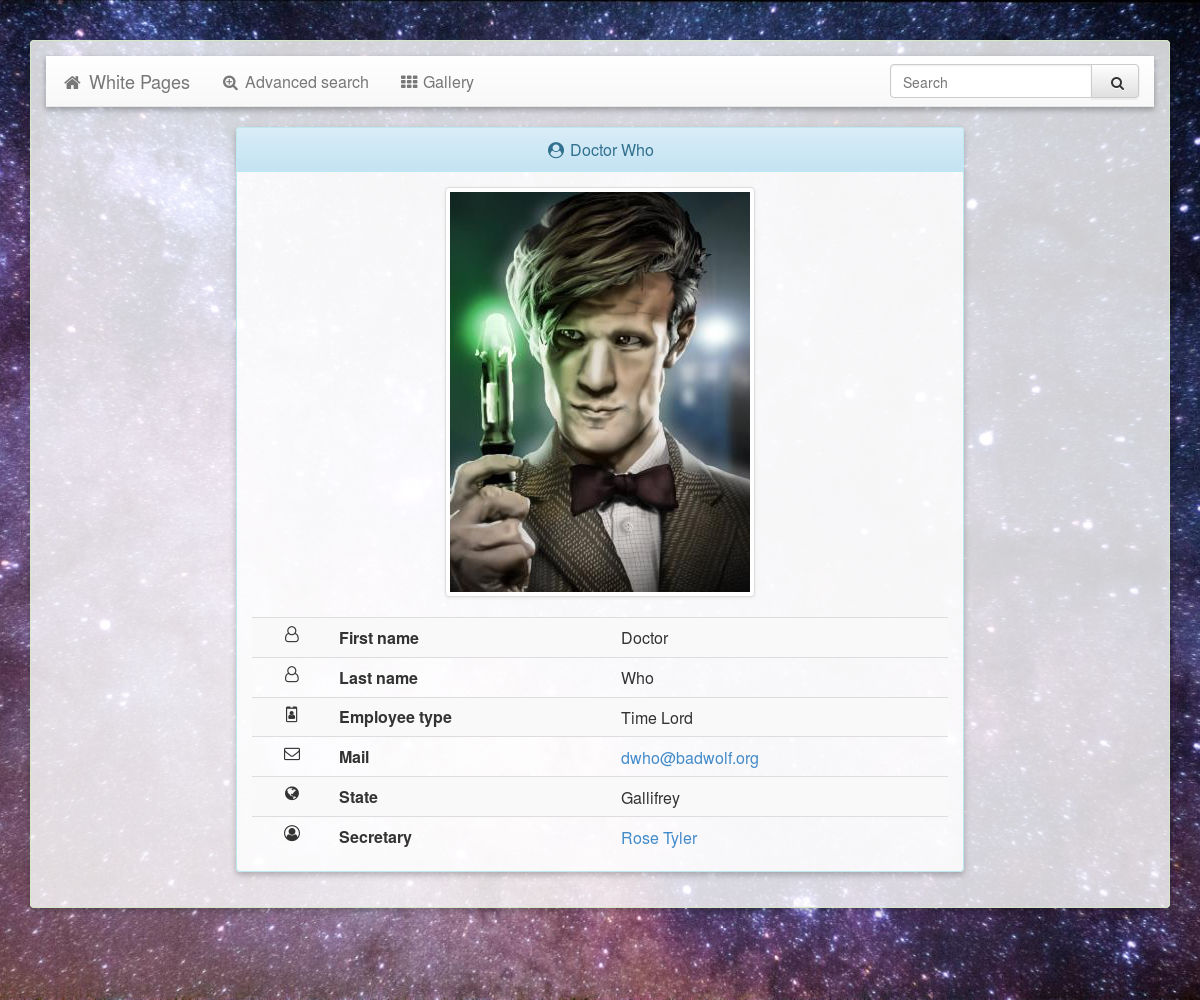Click the envelope icon in the Mail row
Viewport: 1200px width, 1000px height.
coord(292,754)
